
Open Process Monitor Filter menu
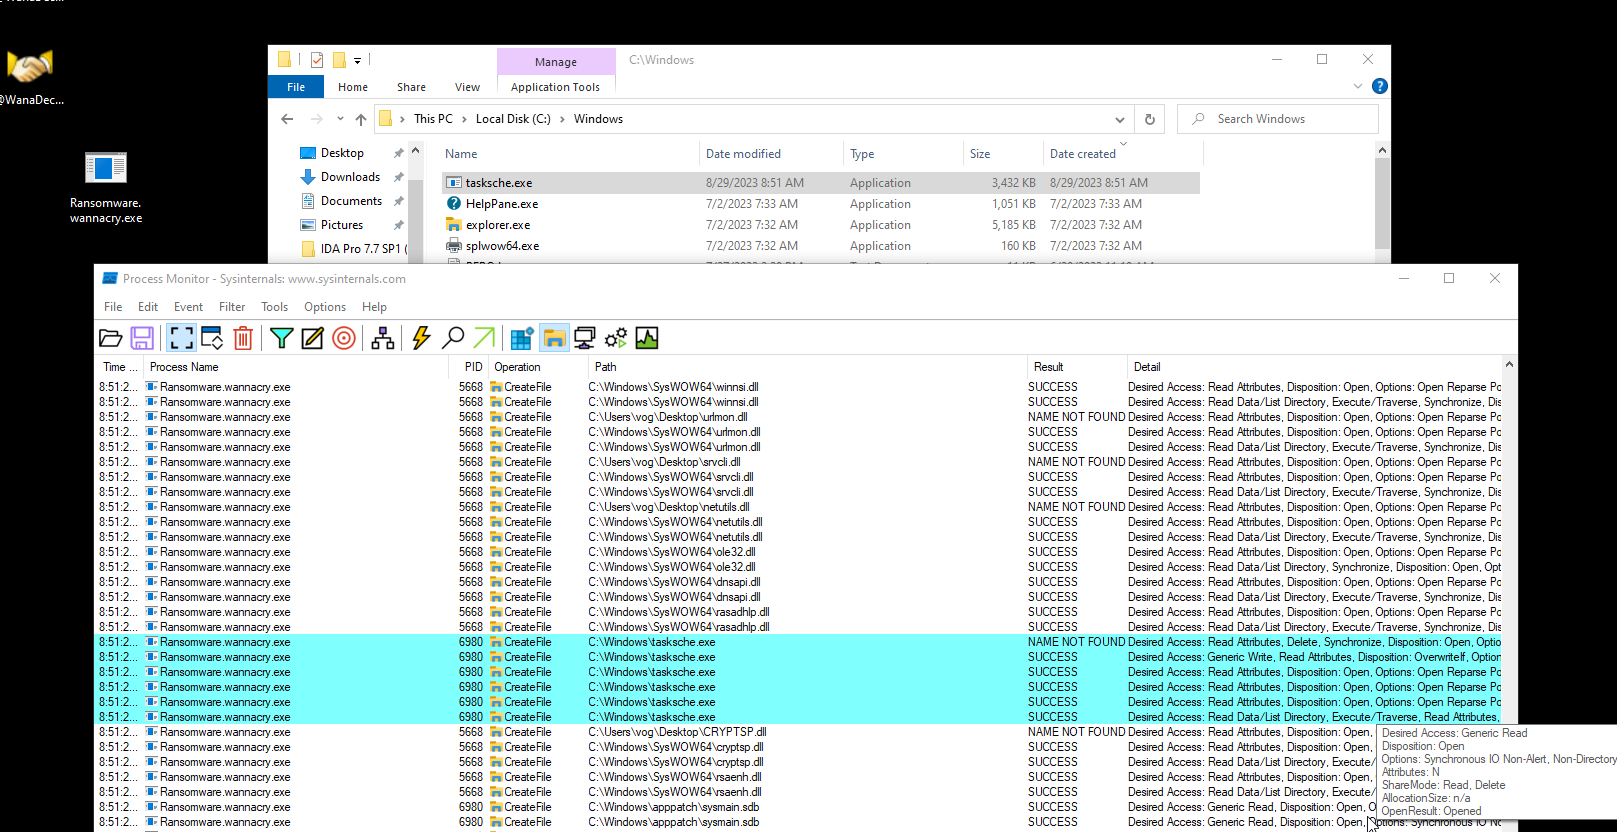point(232,307)
